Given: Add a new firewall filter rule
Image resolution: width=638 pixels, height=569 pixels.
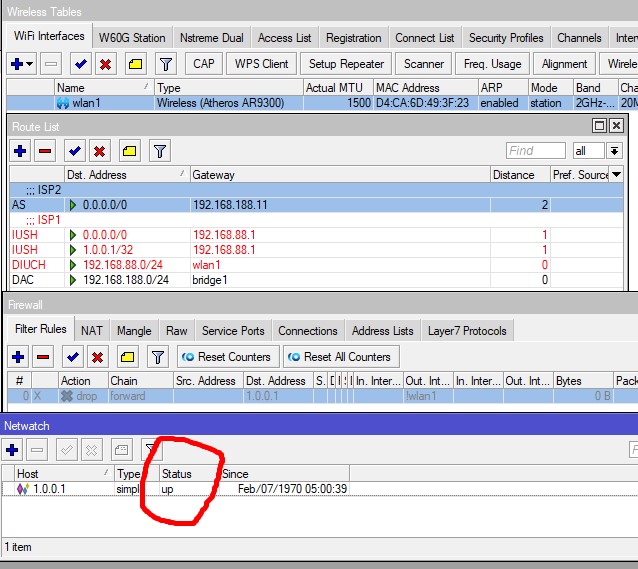Looking at the screenshot, I should [18, 357].
